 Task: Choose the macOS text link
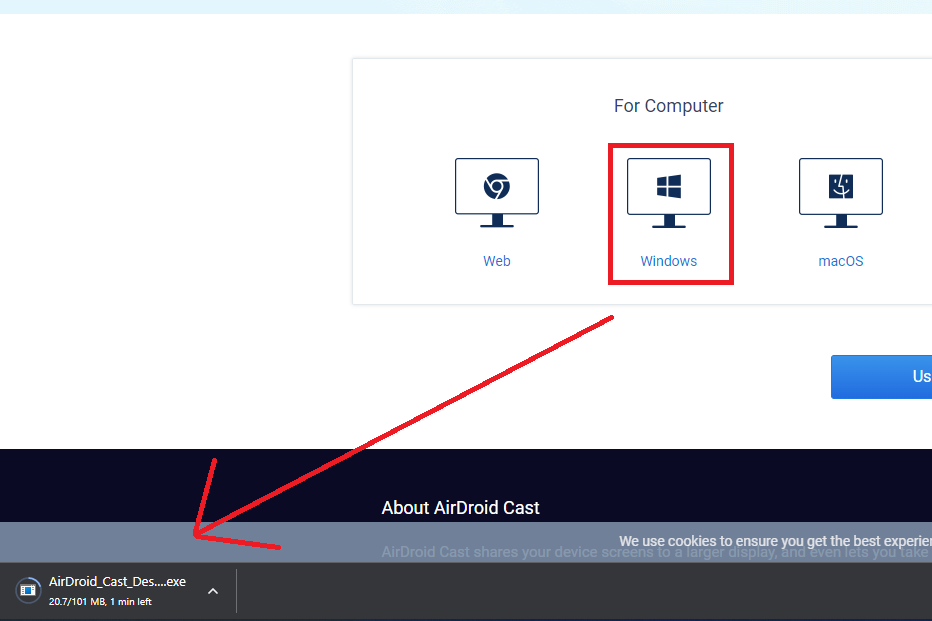(840, 261)
